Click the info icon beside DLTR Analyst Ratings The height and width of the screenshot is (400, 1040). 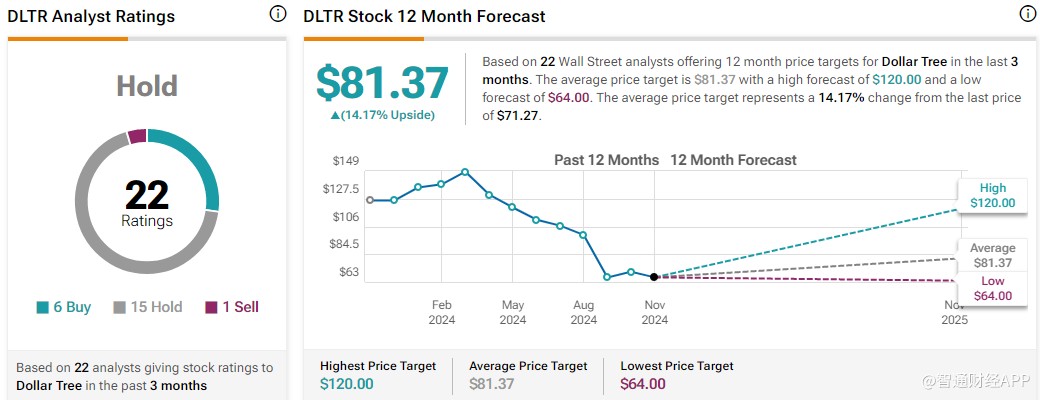(x=277, y=15)
